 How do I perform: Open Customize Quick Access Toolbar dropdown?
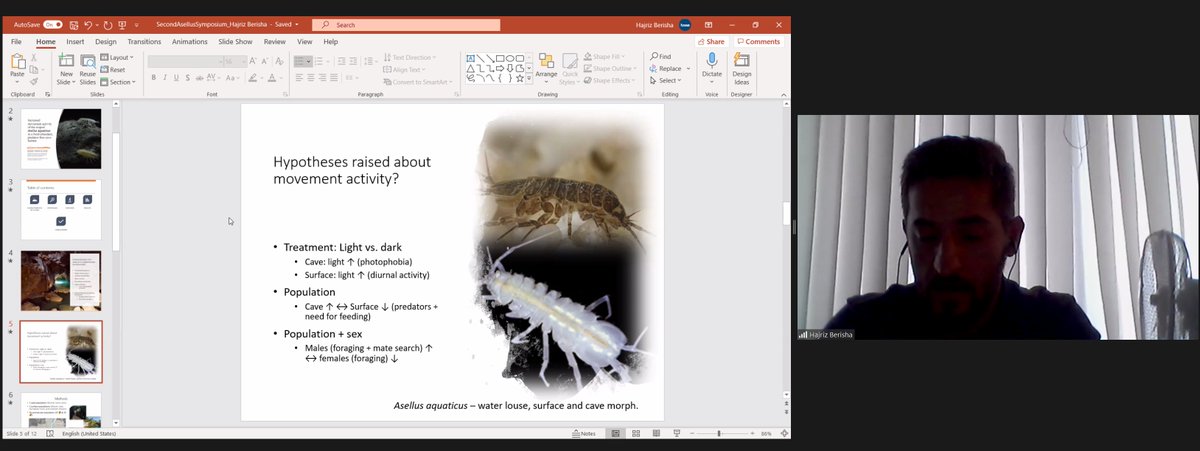[137, 24]
